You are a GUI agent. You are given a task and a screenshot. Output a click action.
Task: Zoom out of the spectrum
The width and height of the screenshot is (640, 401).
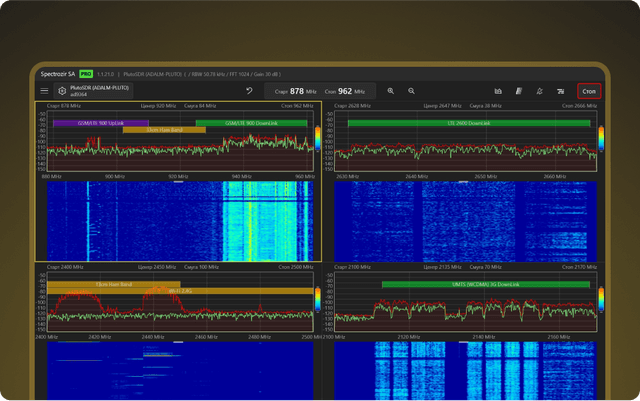tap(413, 91)
